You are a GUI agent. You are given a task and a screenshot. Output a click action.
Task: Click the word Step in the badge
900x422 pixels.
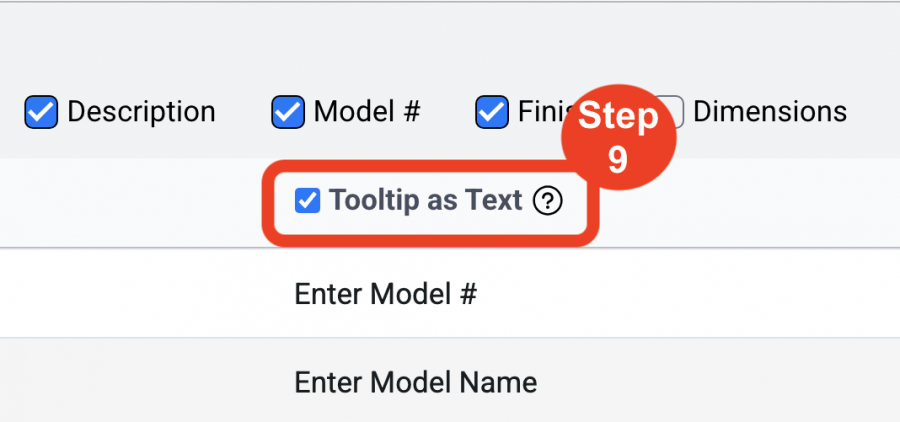(618, 117)
